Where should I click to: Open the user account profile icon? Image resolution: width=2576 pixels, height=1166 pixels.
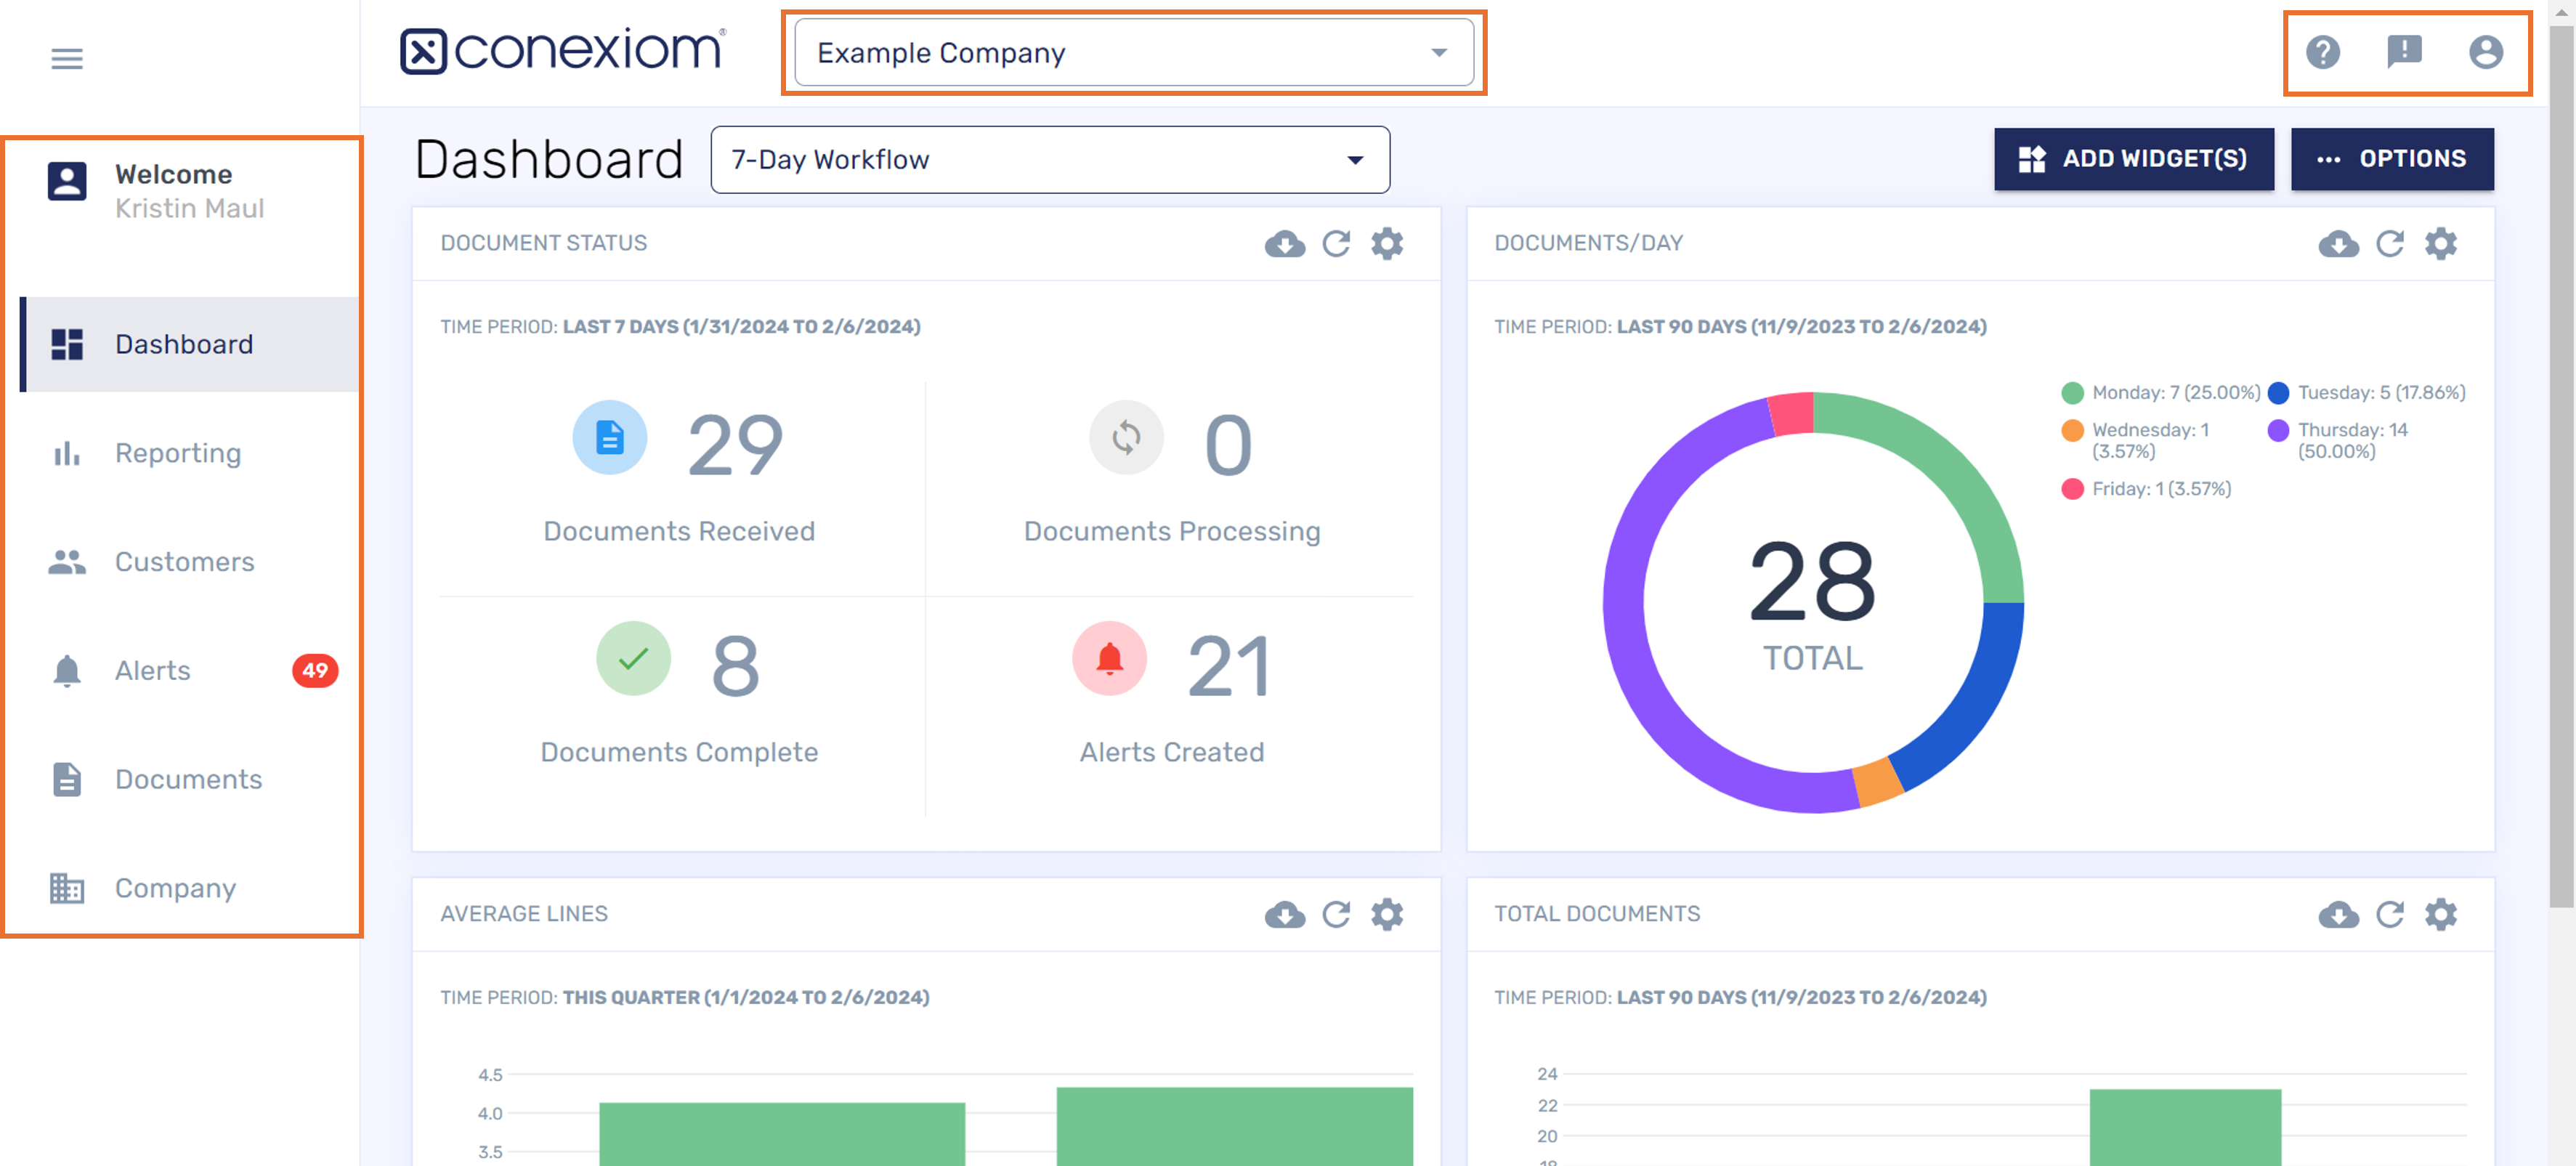tap(2485, 52)
